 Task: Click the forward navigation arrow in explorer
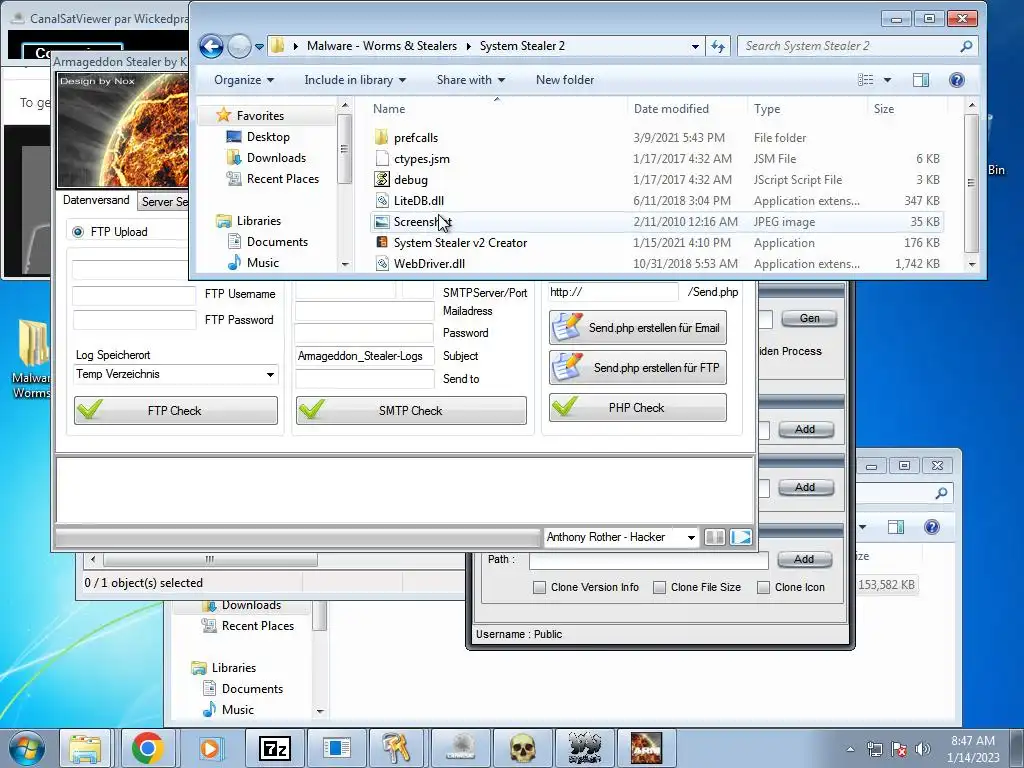pyautogui.click(x=239, y=46)
